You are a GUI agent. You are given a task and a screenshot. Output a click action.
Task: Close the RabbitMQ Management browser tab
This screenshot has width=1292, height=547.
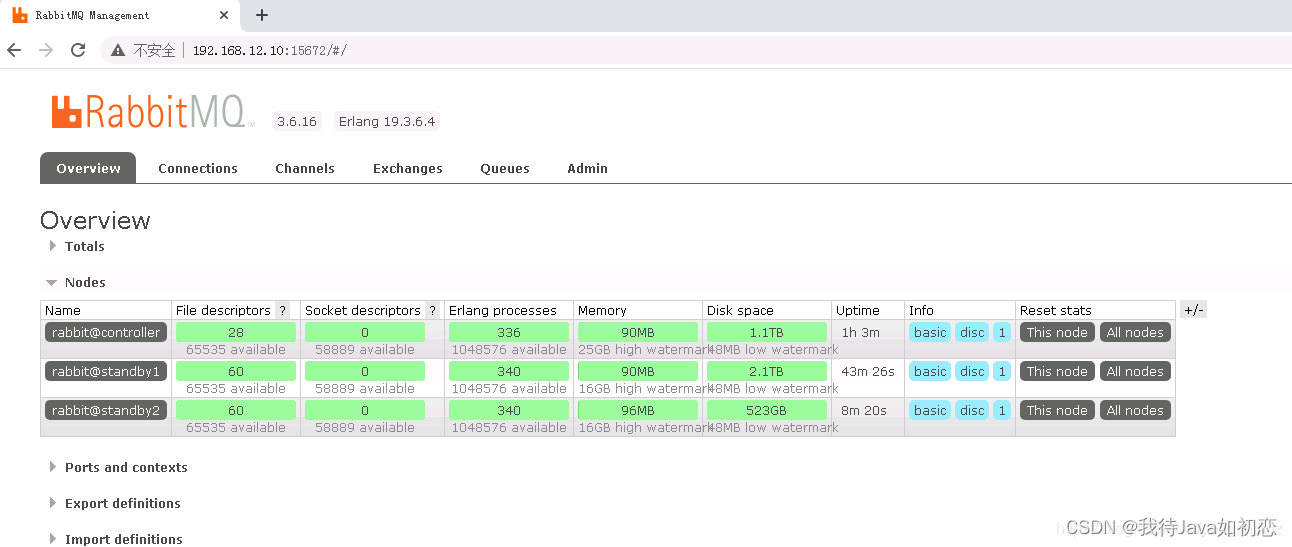pyautogui.click(x=224, y=15)
